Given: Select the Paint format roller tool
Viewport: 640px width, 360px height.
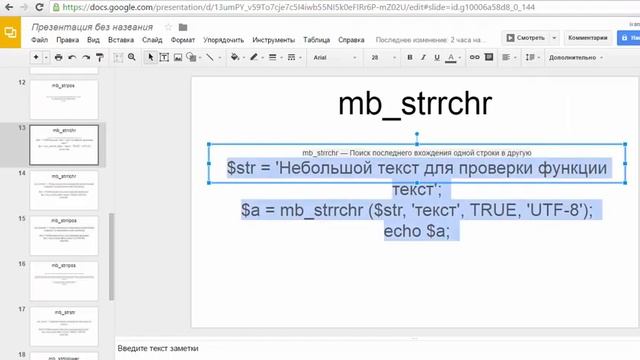Looking at the screenshot, I should [x=100, y=58].
